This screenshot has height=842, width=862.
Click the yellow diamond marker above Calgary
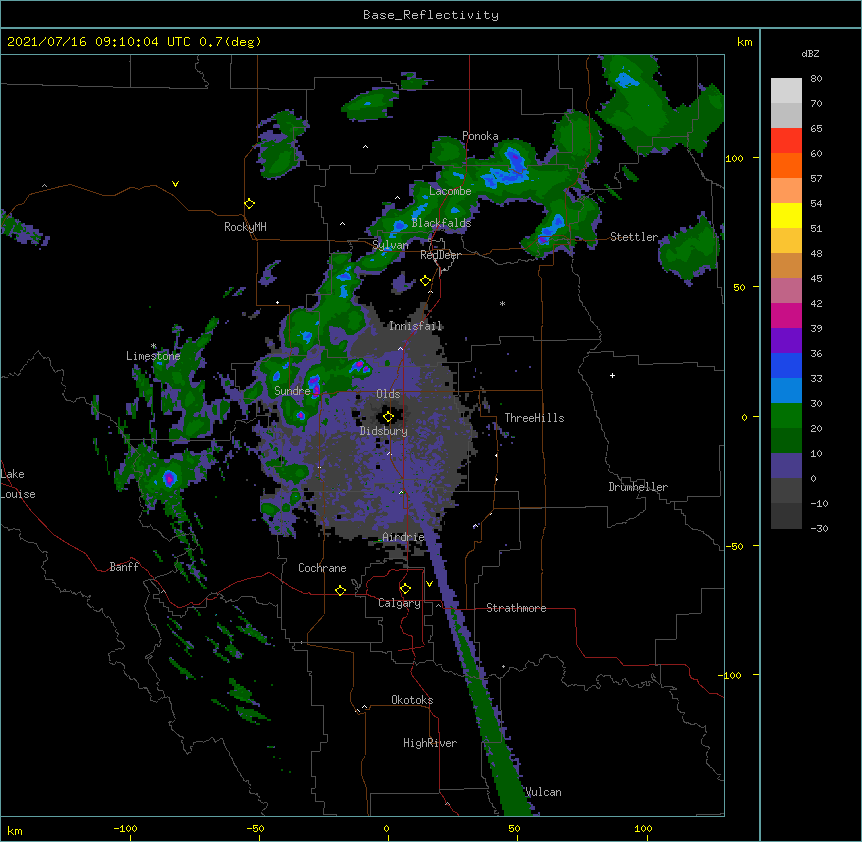point(405,589)
